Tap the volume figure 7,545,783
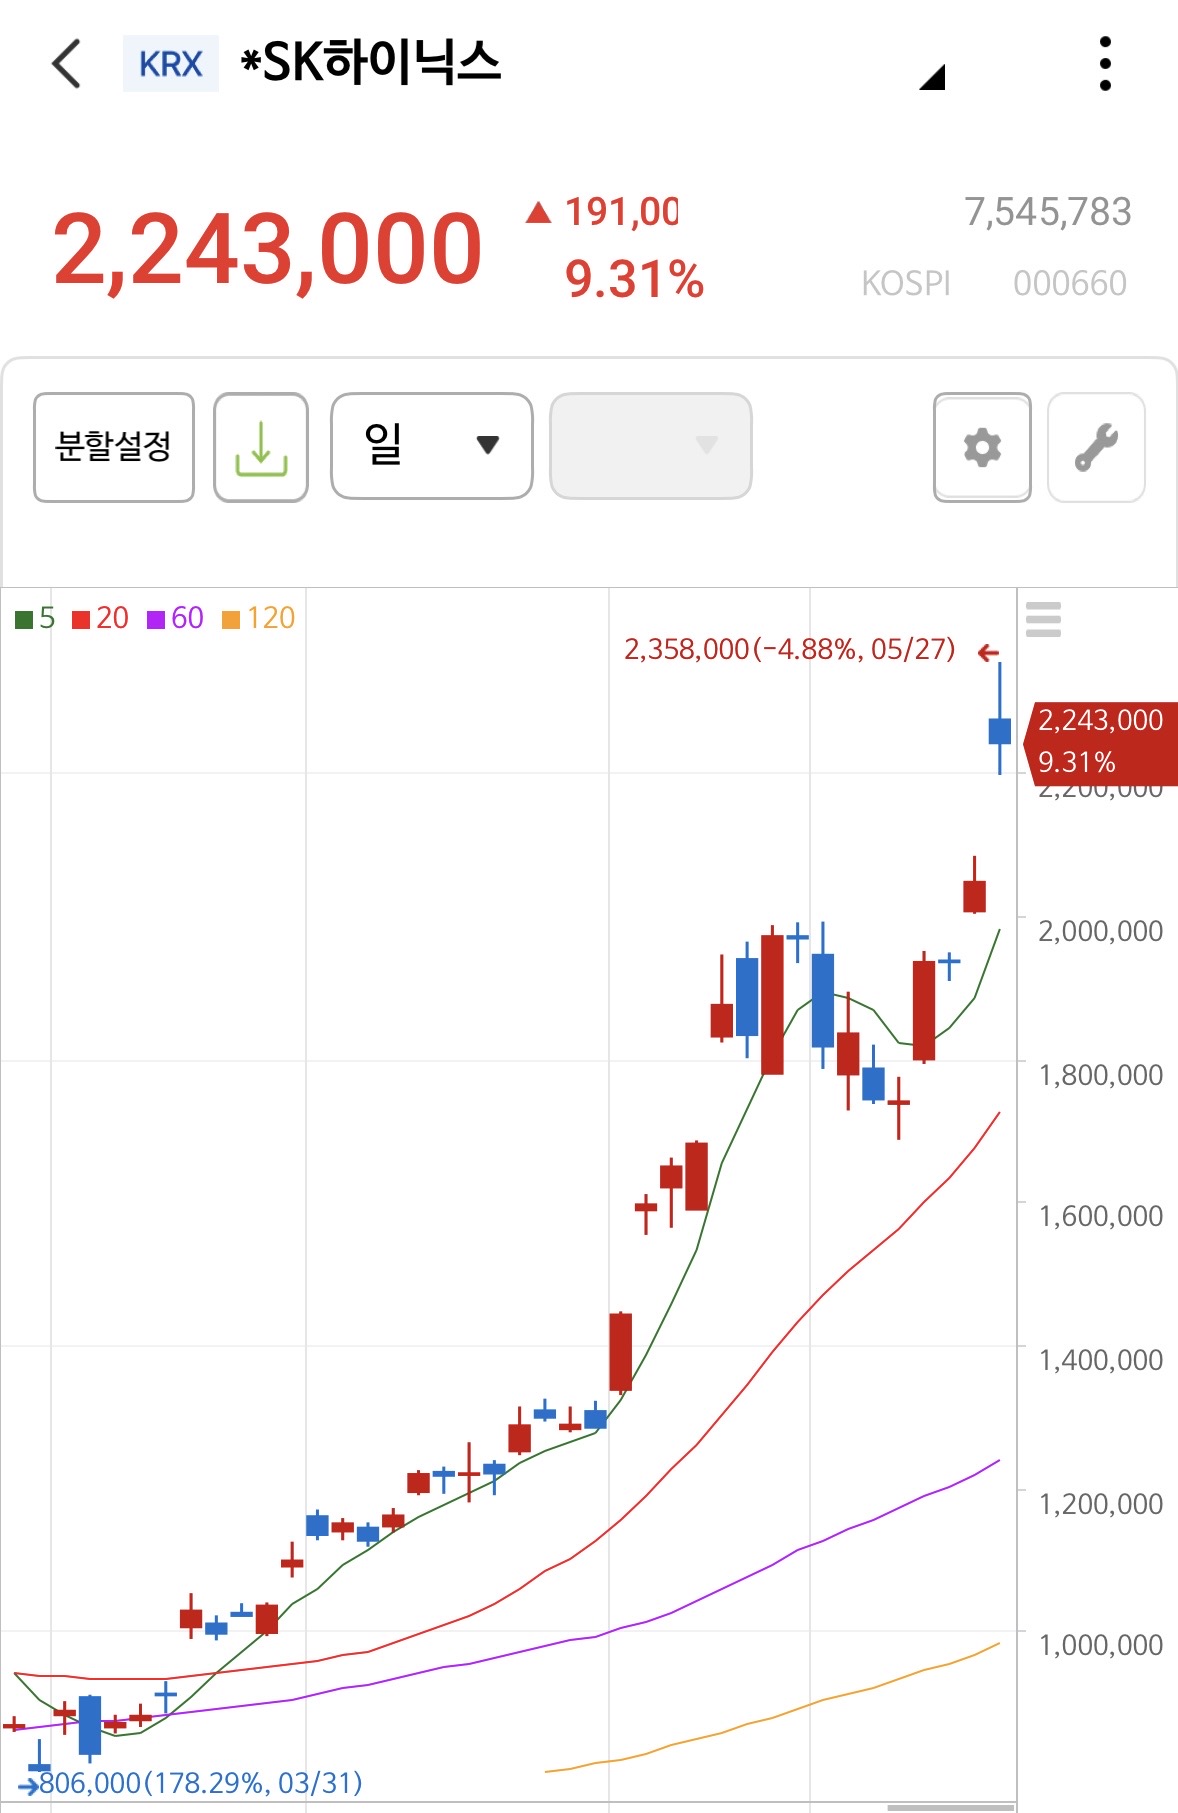 click(1047, 212)
